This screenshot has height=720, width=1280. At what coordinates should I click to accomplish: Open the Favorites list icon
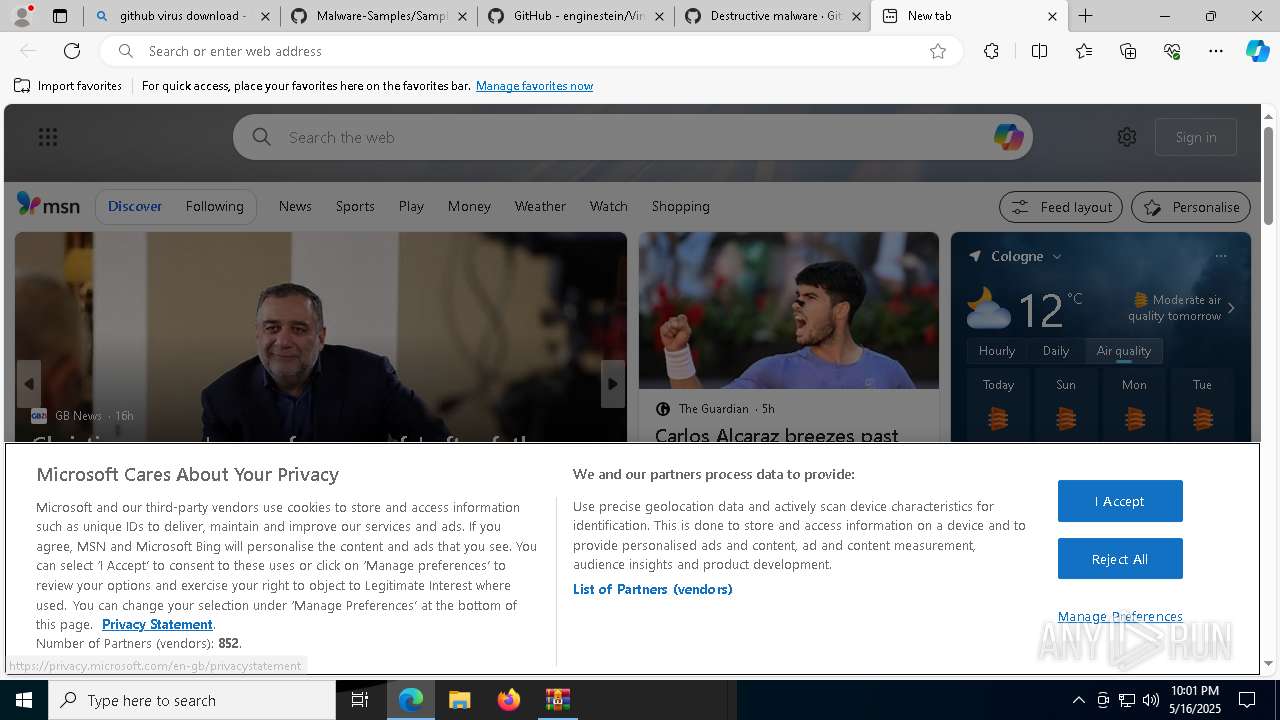[1084, 51]
